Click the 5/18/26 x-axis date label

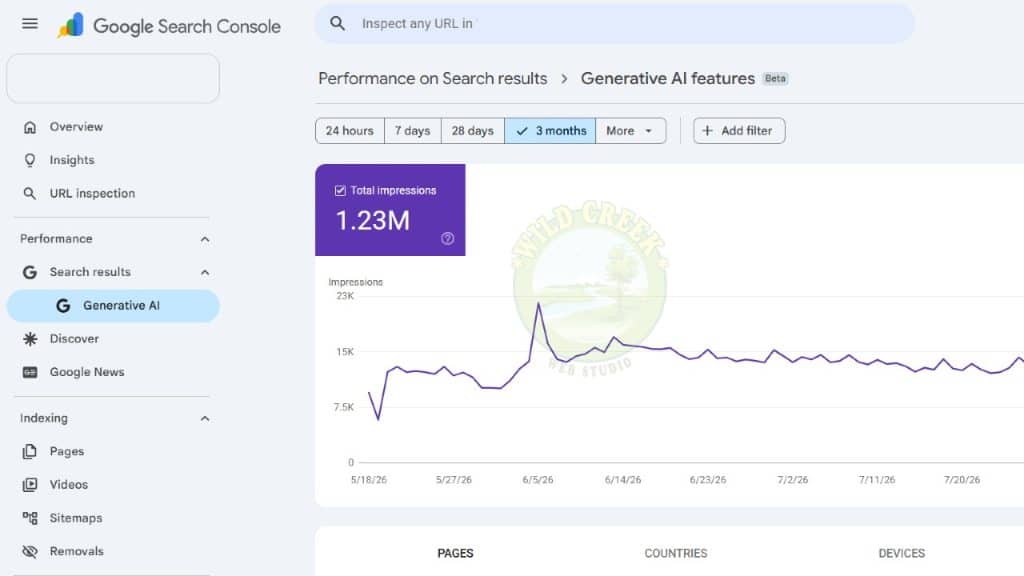coord(369,480)
